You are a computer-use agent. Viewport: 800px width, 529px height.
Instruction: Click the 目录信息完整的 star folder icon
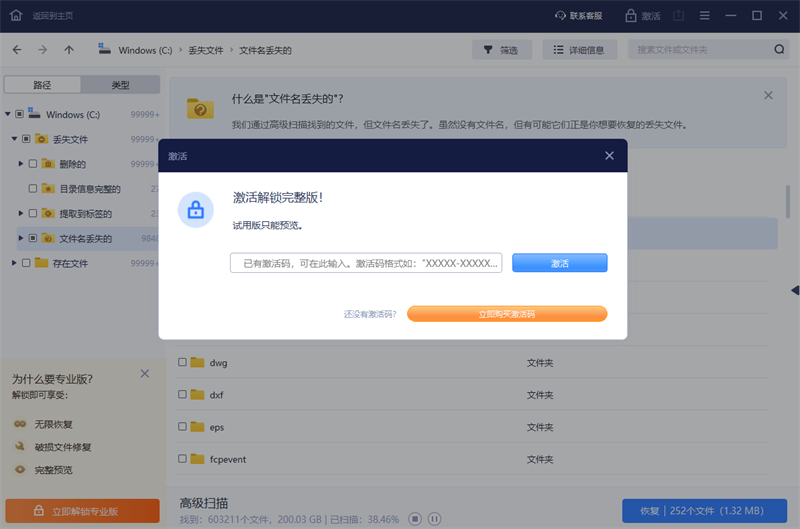point(48,188)
